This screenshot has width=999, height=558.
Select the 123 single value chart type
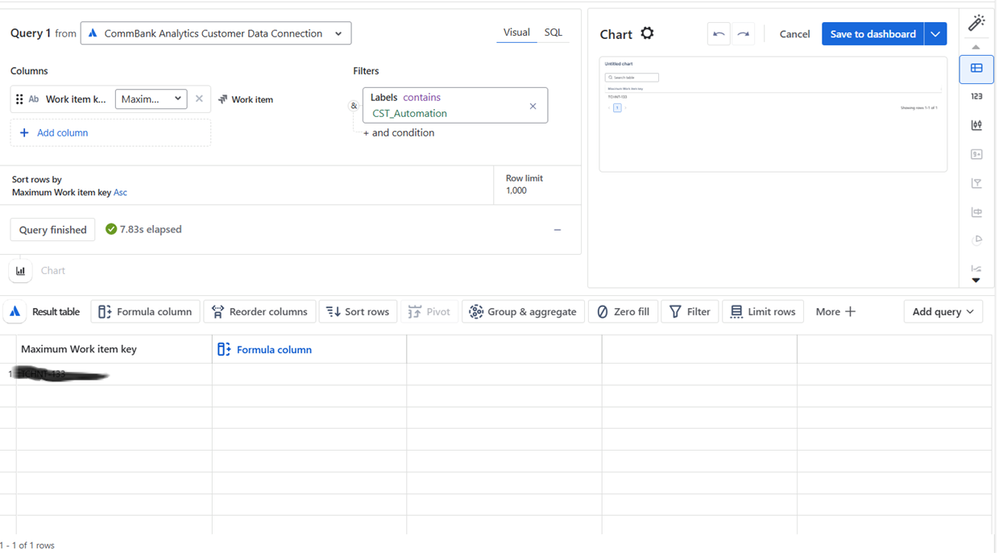[x=976, y=96]
